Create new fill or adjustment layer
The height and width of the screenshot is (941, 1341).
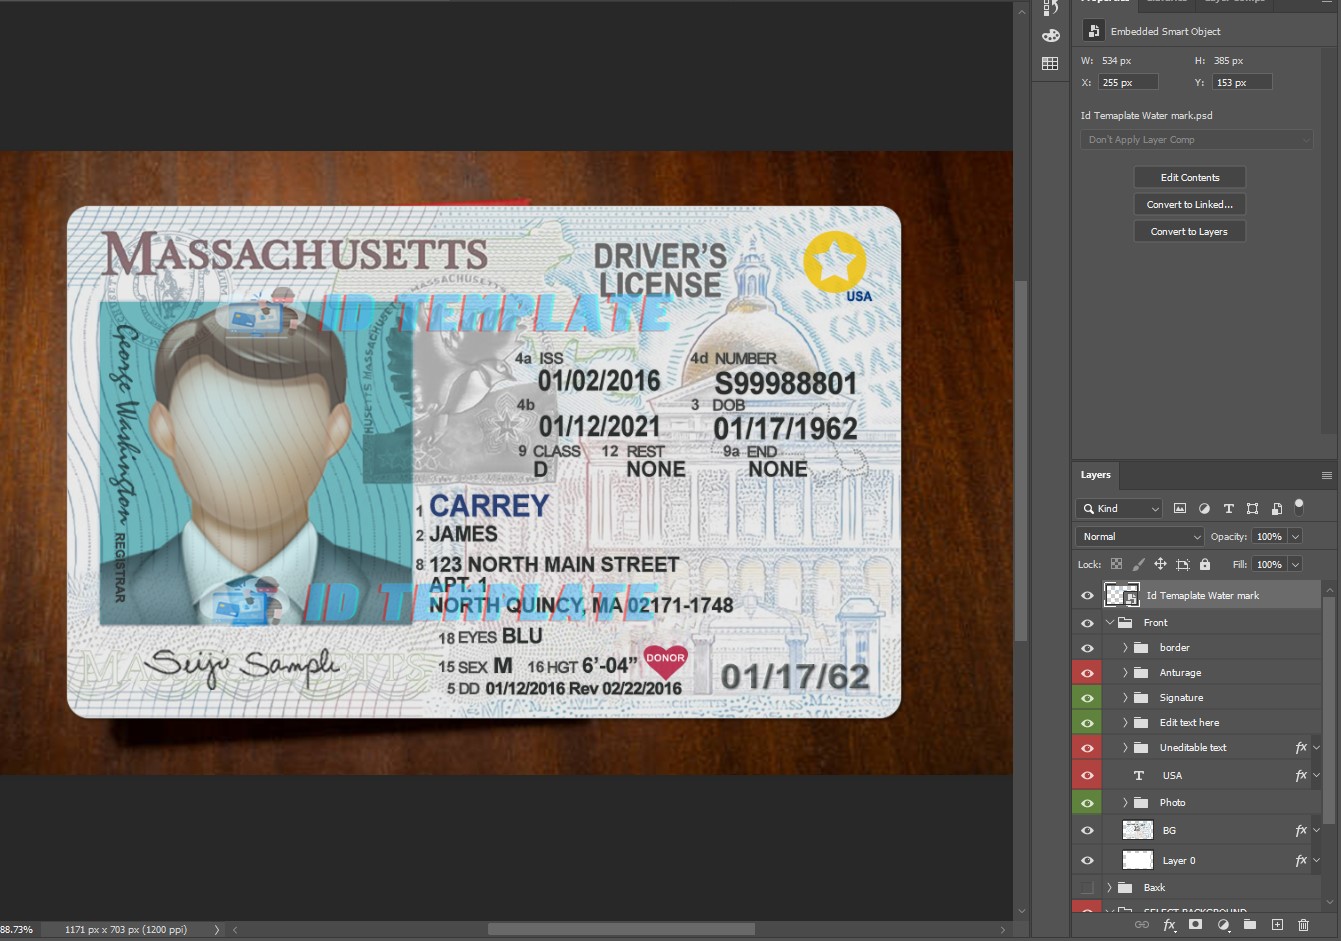click(1223, 926)
